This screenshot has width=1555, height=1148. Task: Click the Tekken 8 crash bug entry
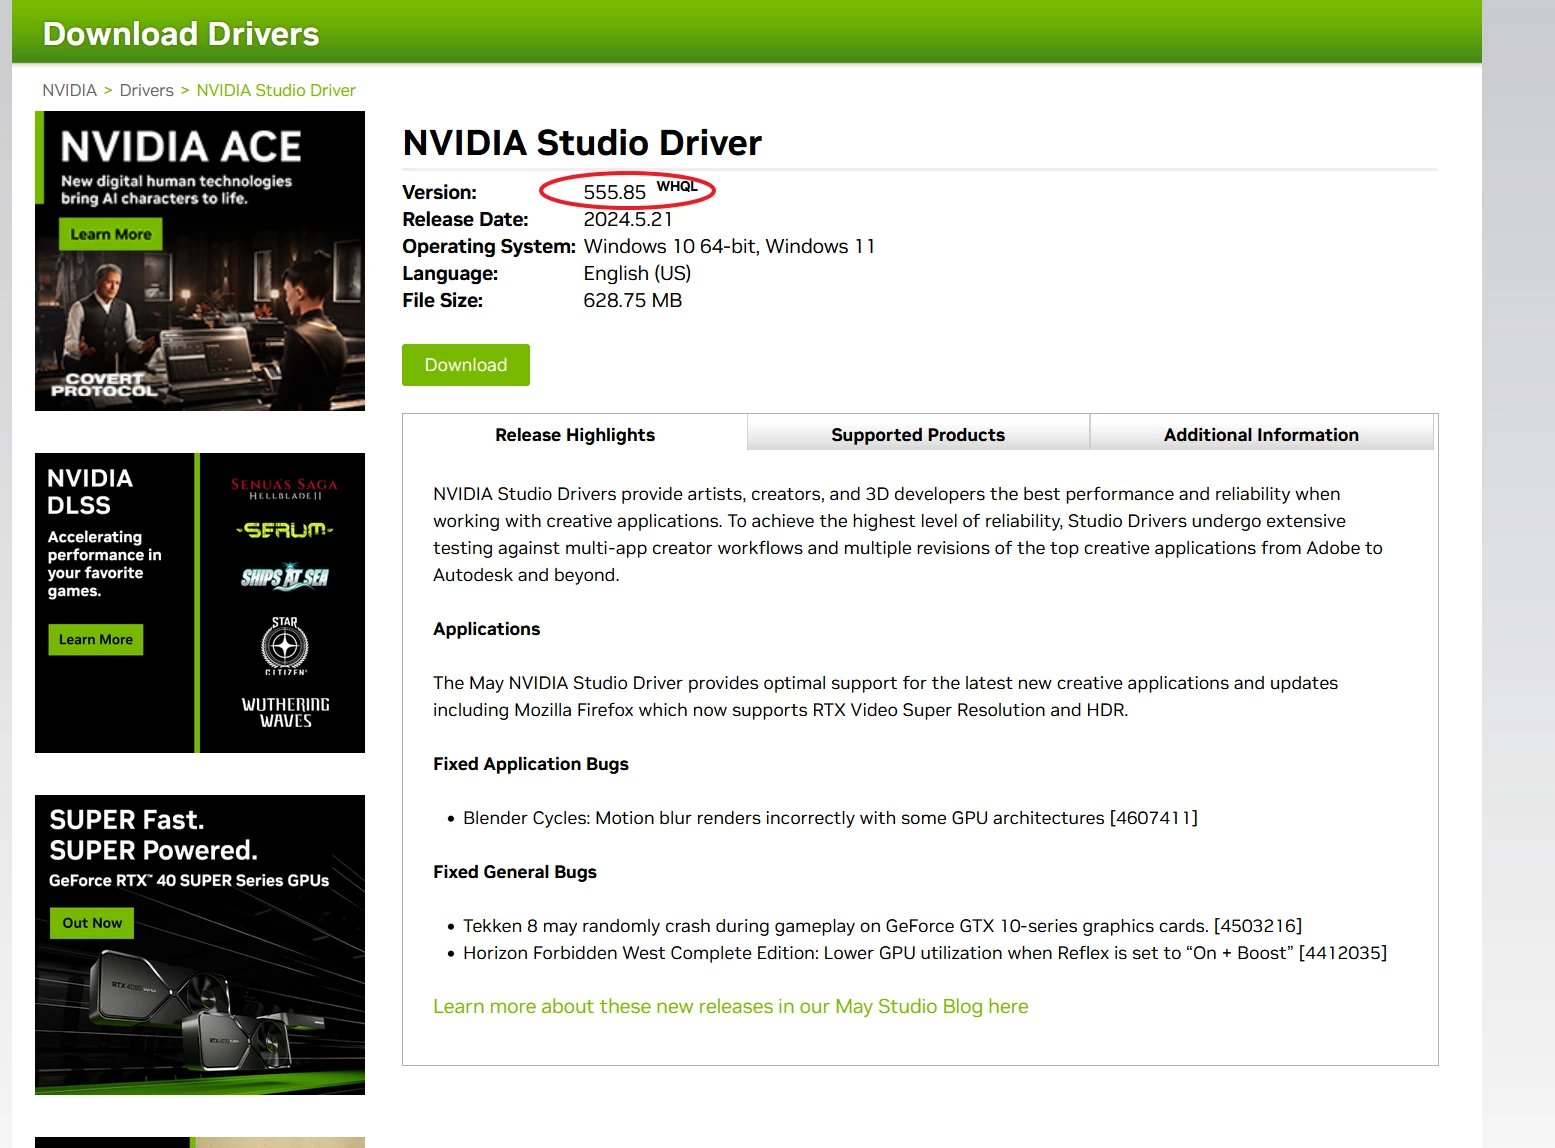(x=883, y=926)
